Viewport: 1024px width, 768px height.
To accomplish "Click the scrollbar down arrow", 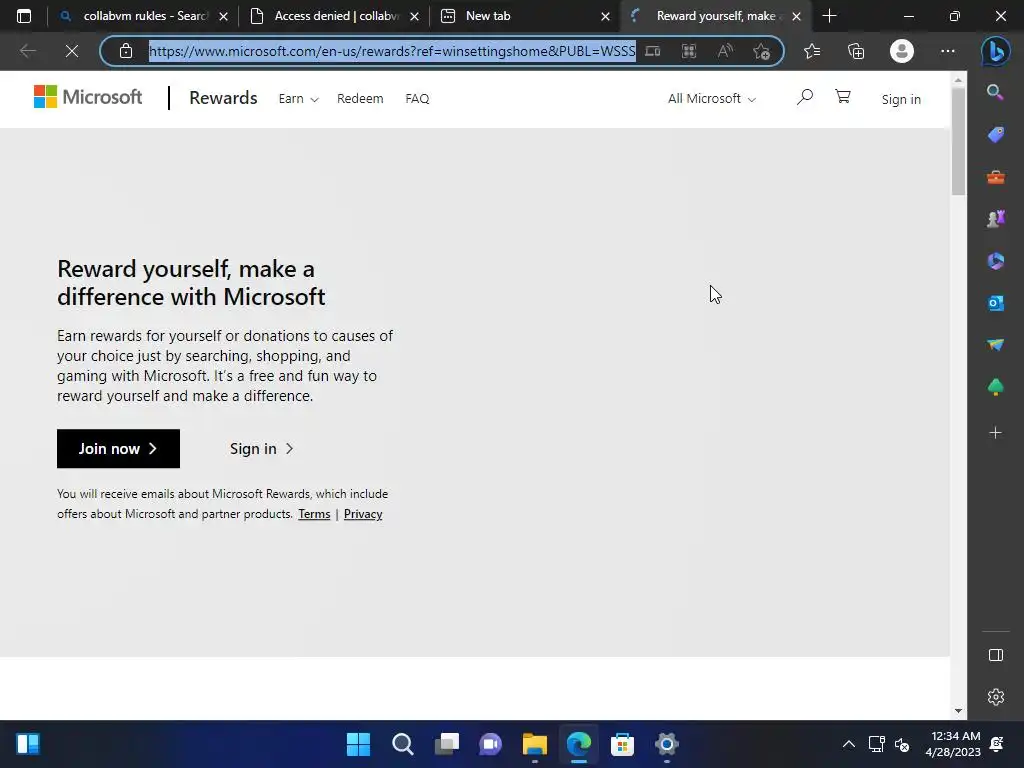I will 958,711.
